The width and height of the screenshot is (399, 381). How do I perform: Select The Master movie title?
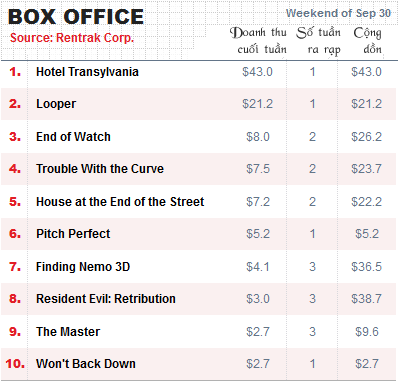tap(68, 332)
